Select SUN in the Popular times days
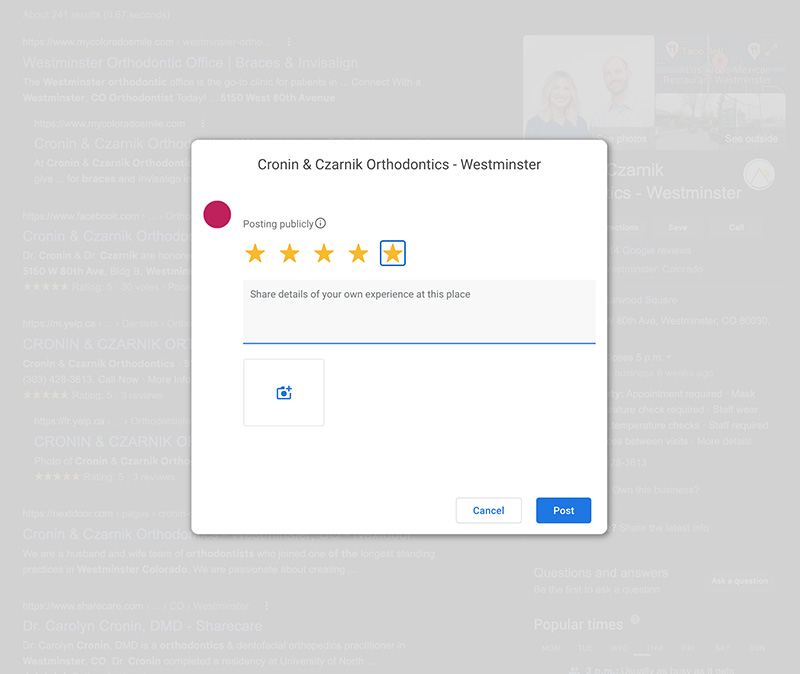Viewport: 800px width, 674px height. tap(757, 648)
